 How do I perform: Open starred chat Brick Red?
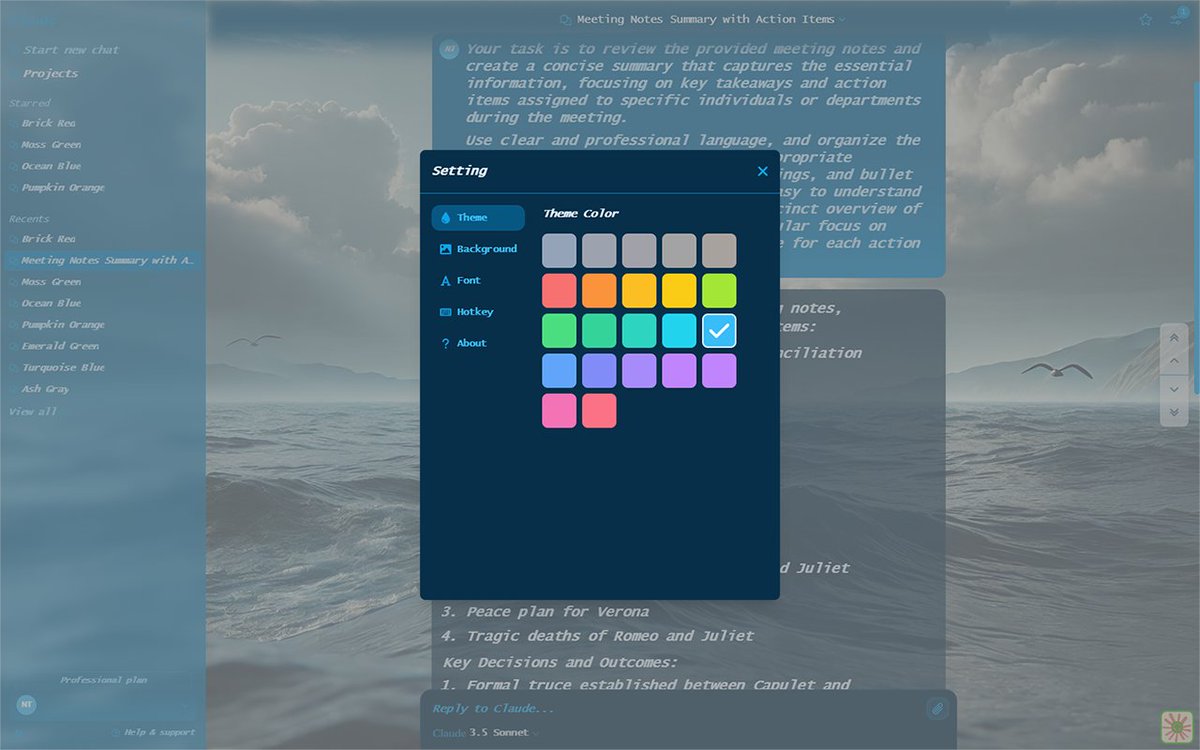click(48, 124)
